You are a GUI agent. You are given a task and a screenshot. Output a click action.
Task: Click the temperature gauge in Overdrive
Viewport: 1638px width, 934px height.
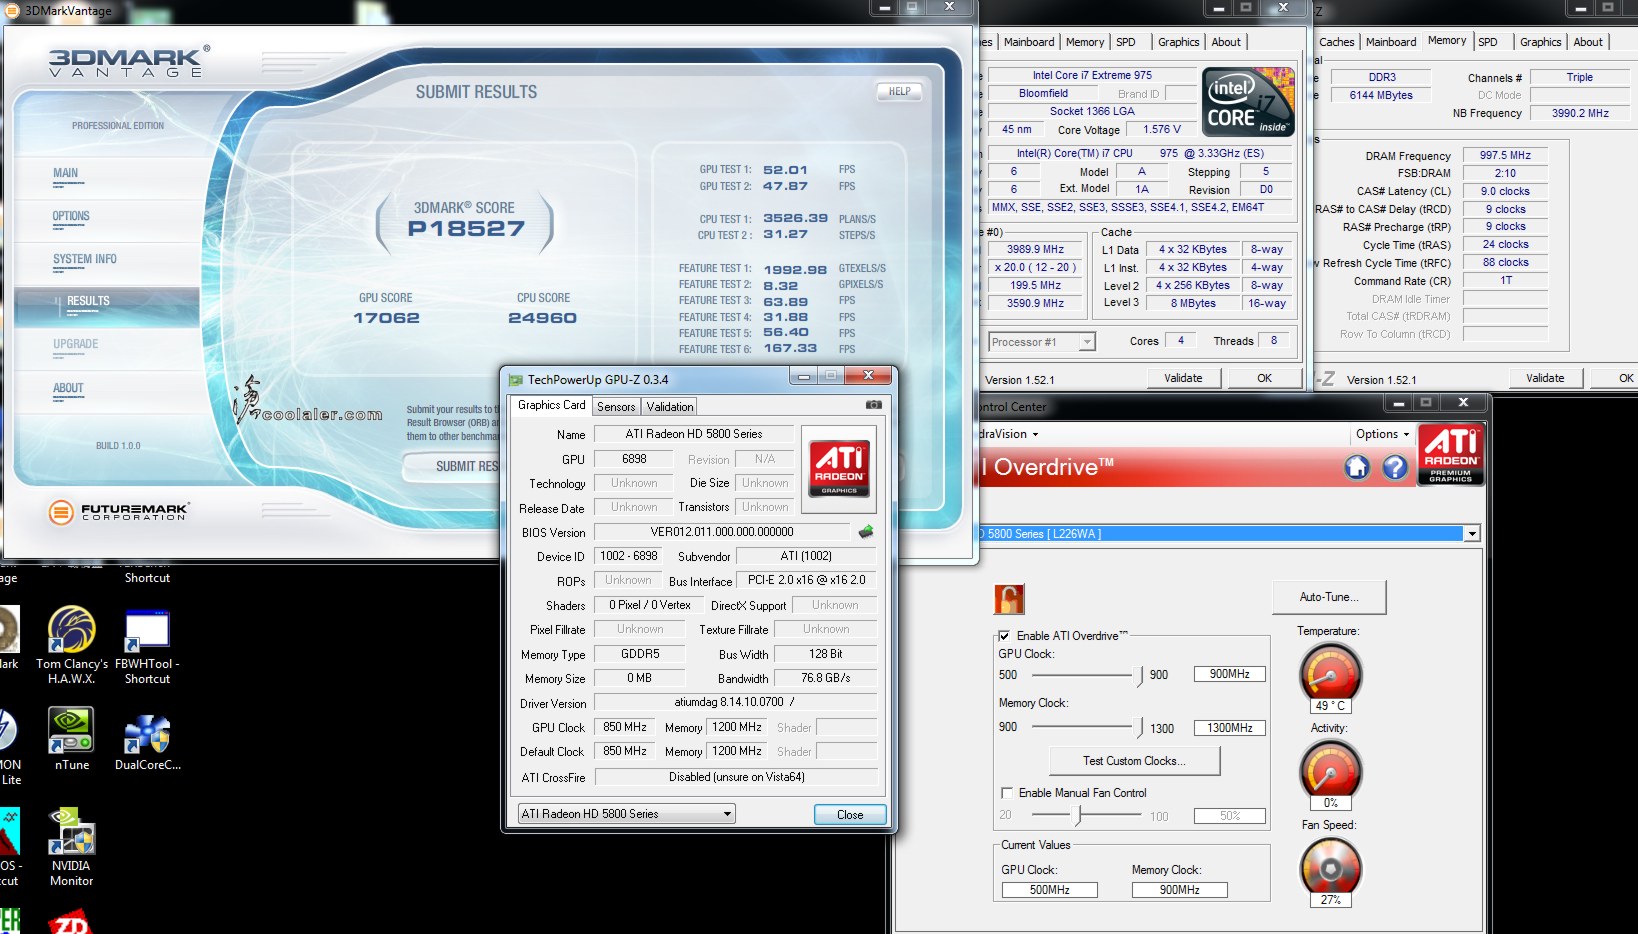[1330, 671]
